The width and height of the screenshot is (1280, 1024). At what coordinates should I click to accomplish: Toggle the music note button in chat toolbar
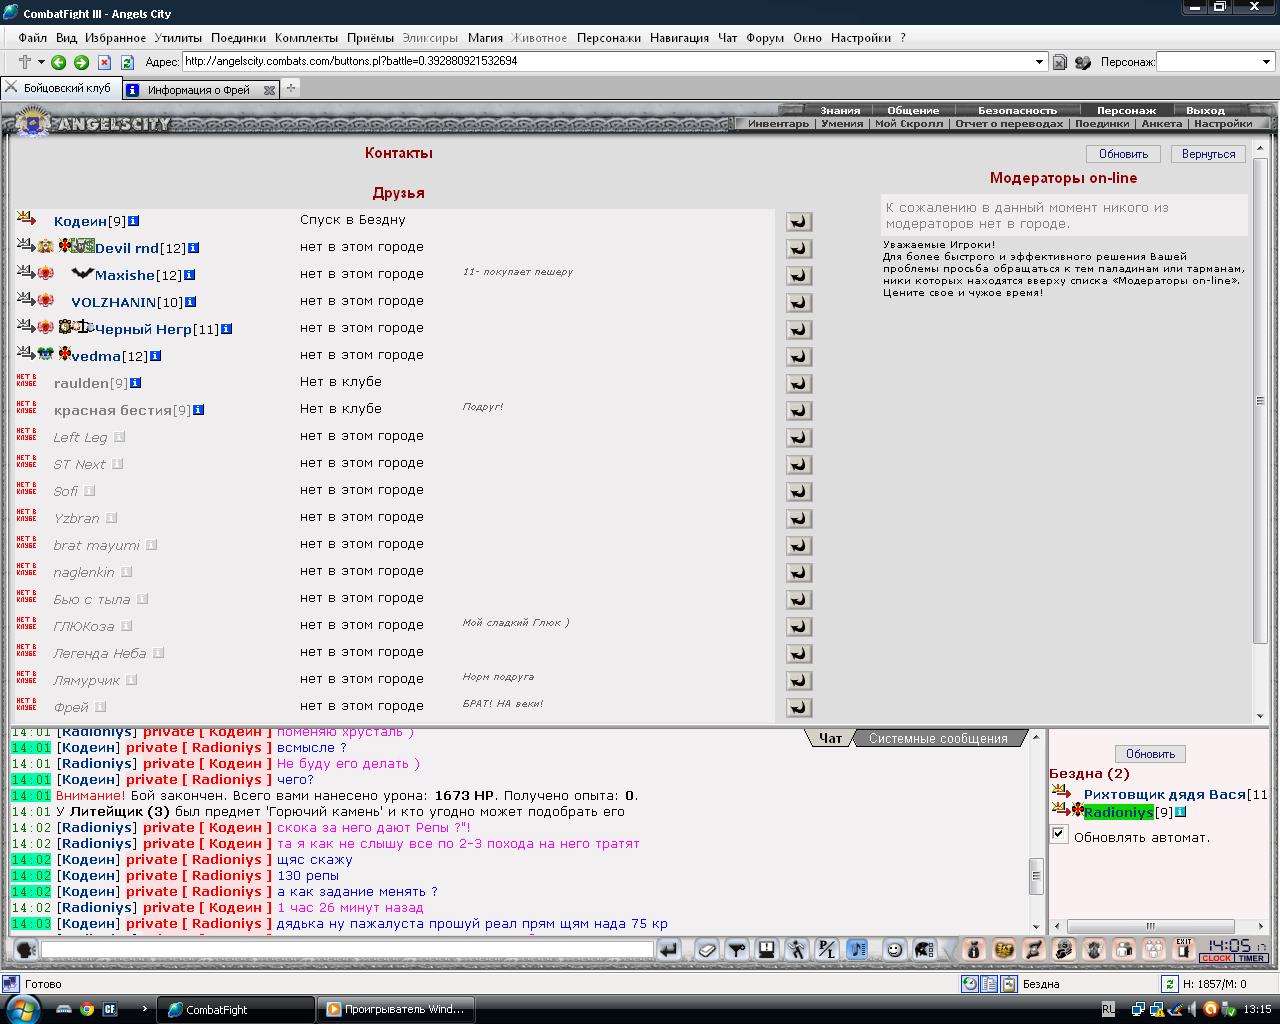(857, 949)
